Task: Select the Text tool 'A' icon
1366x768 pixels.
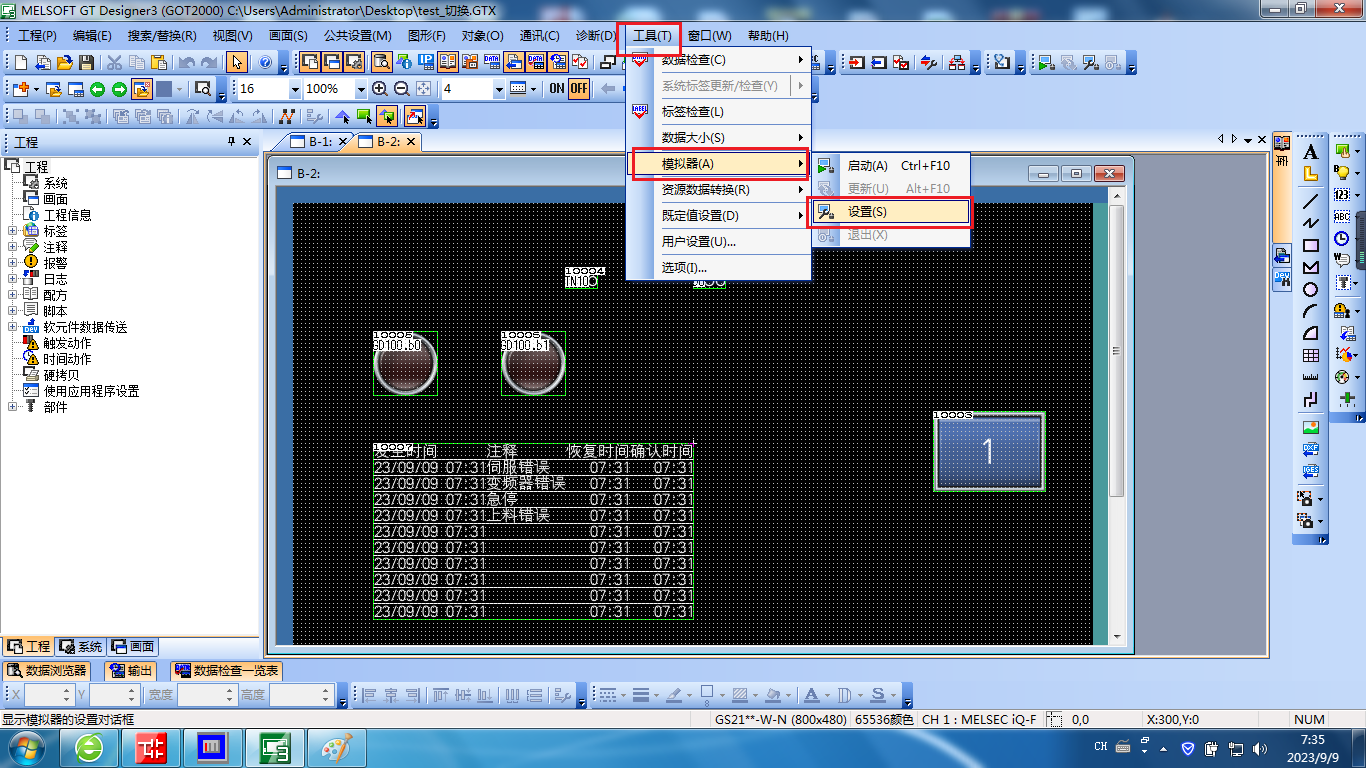Action: [x=1310, y=153]
